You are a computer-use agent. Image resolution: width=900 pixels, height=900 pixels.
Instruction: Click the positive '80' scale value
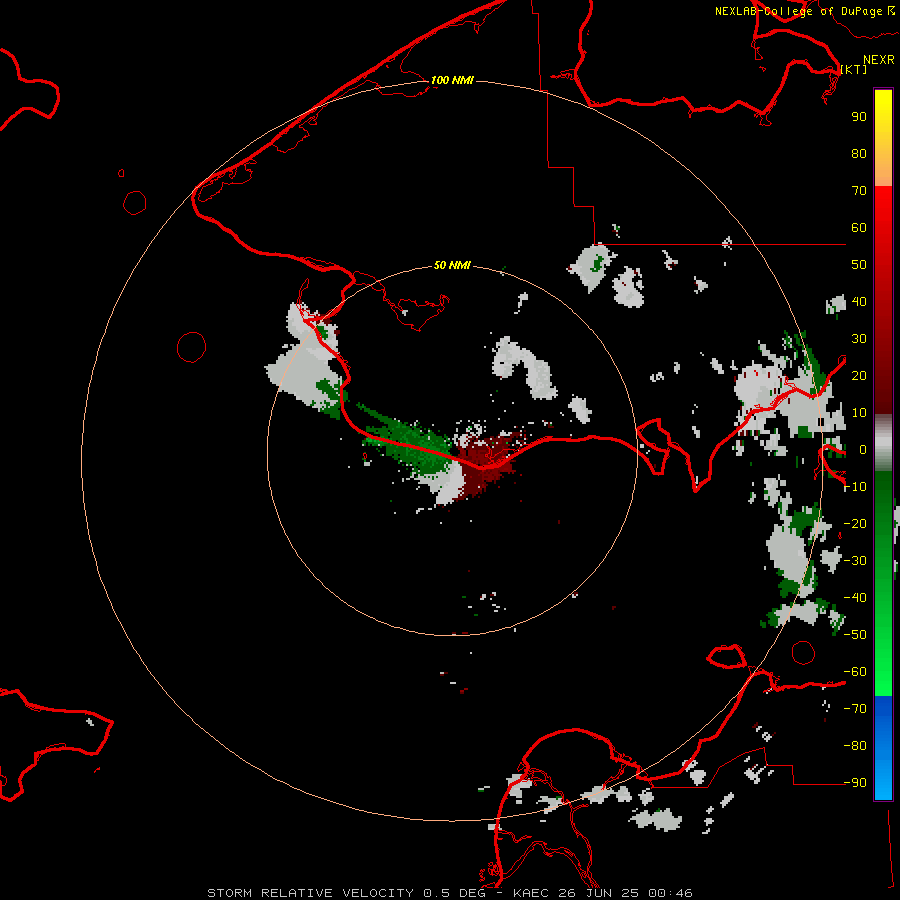pos(859,154)
